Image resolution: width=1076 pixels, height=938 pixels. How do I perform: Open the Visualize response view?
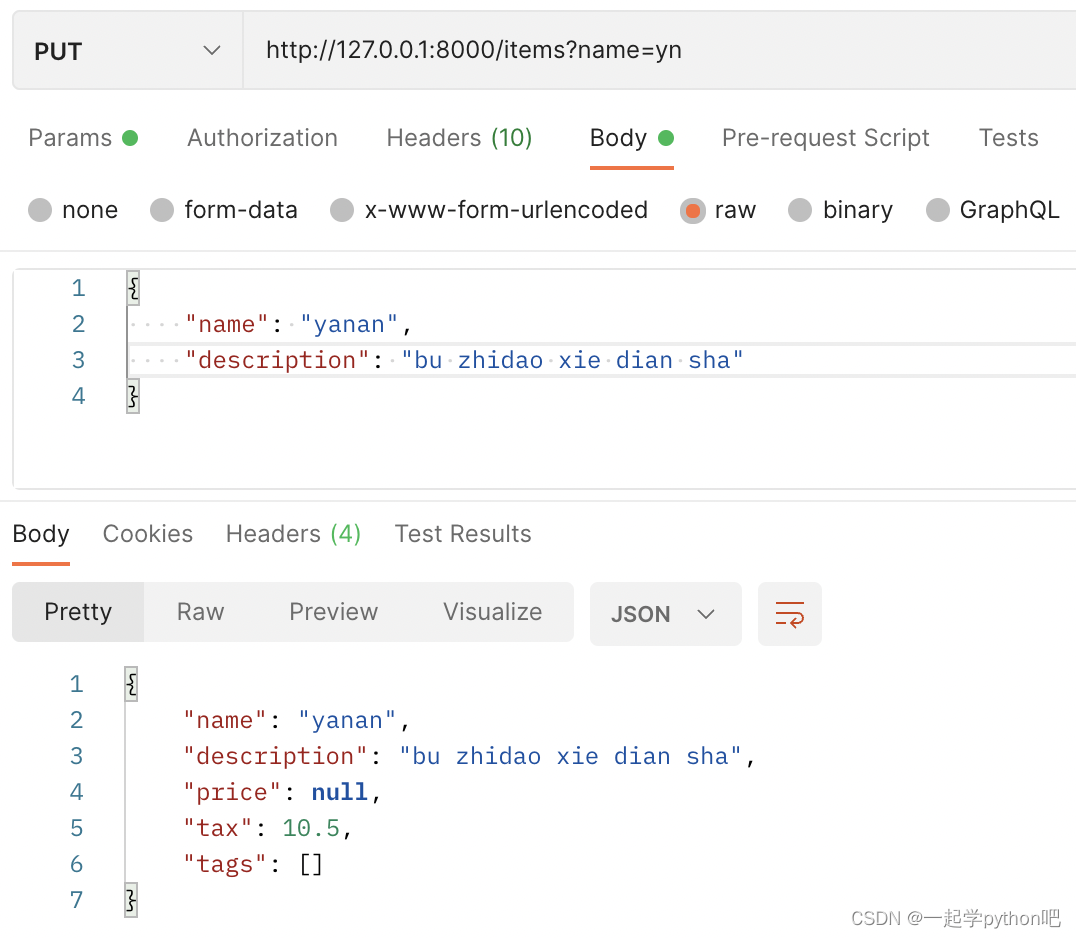point(493,612)
